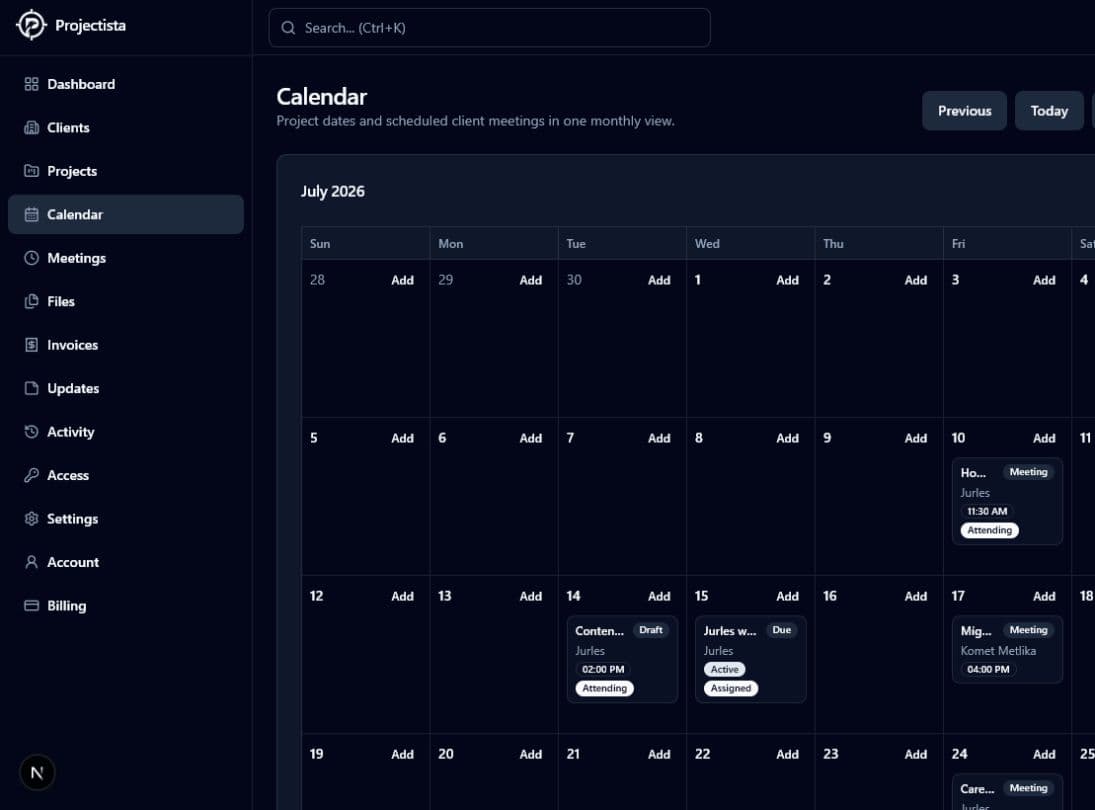Add an event on July 16
This screenshot has height=810, width=1095.
coord(916,596)
